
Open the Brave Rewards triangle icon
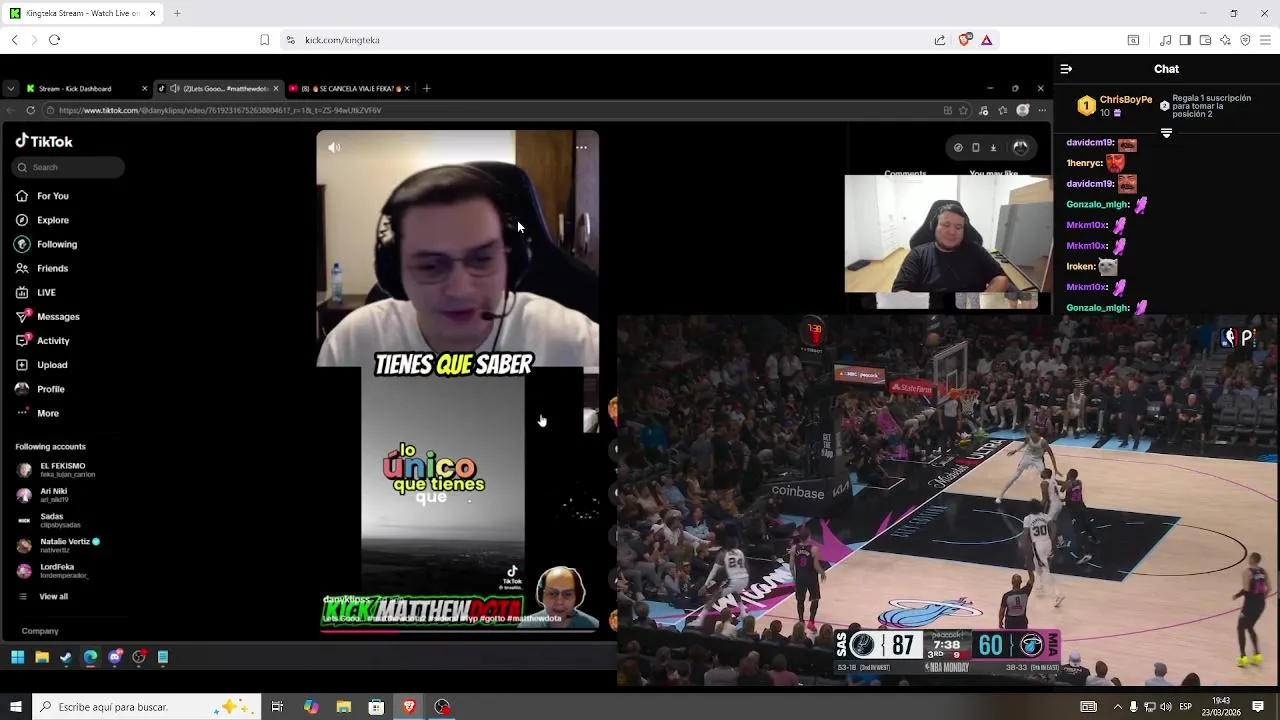(x=986, y=40)
